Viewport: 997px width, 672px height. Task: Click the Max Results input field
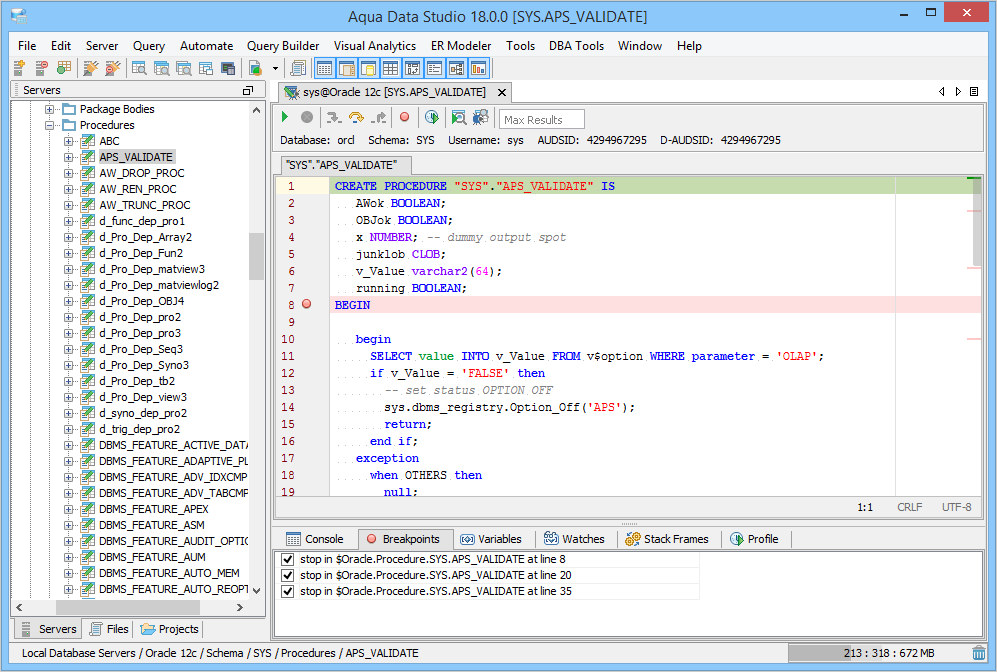541,119
